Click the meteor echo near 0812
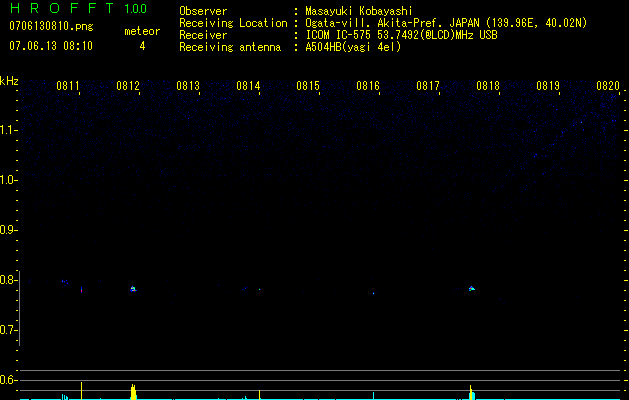This screenshot has width=629, height=400. 133,289
